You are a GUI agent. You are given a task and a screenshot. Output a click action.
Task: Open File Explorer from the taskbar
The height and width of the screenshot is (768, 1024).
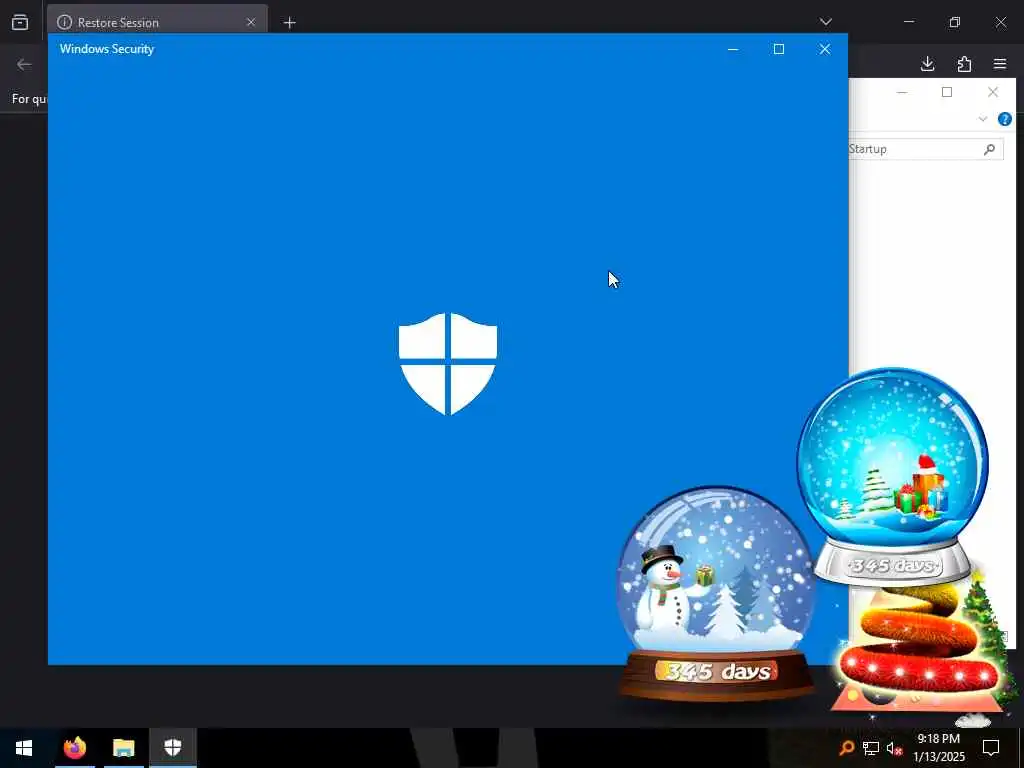[123, 748]
